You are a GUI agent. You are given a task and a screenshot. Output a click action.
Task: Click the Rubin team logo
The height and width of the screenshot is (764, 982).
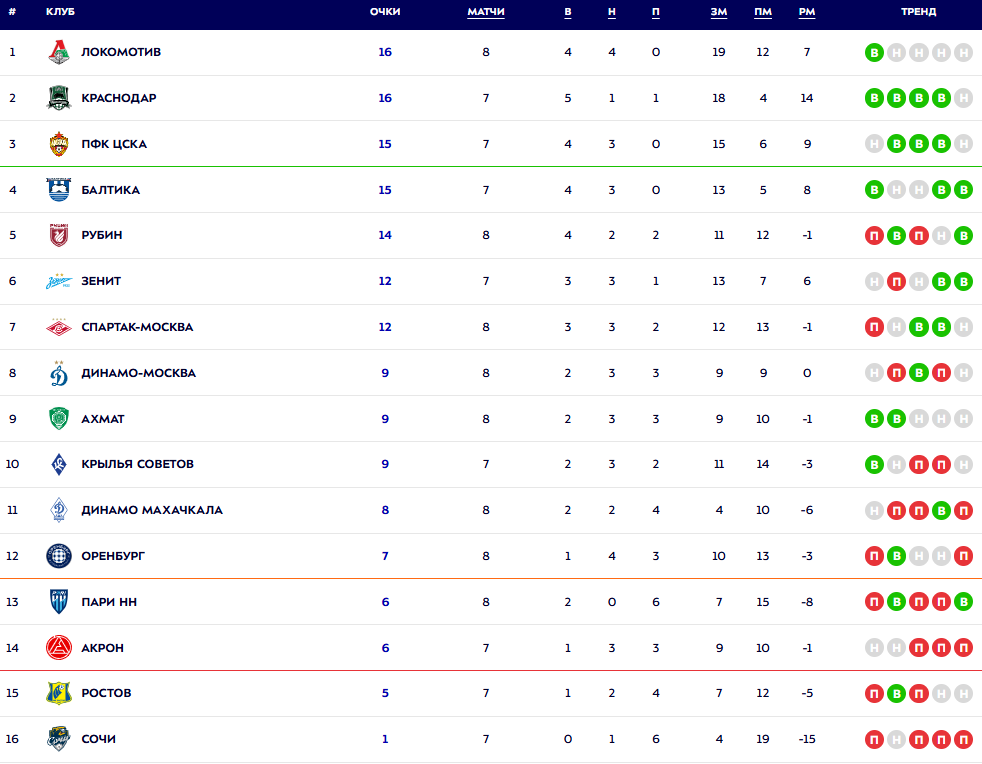click(x=59, y=236)
